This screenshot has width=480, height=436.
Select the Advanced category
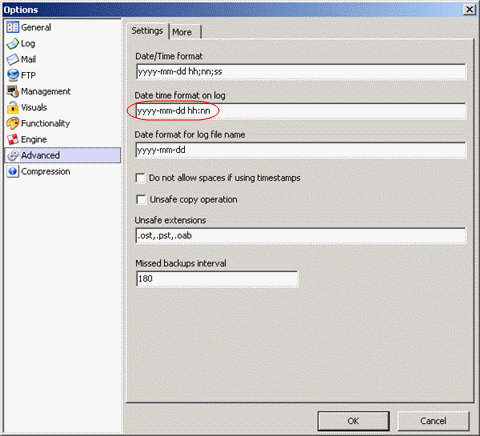(63, 155)
